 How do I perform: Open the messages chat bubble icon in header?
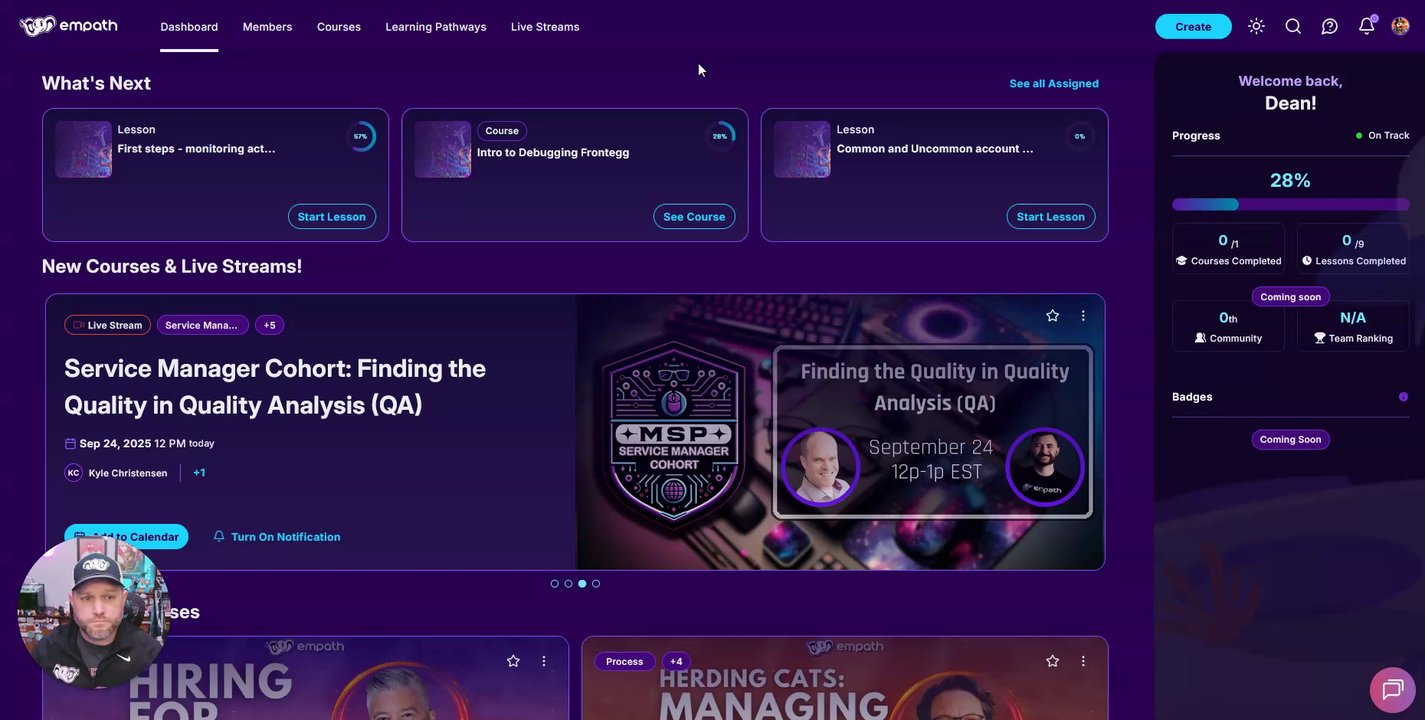(x=1329, y=26)
